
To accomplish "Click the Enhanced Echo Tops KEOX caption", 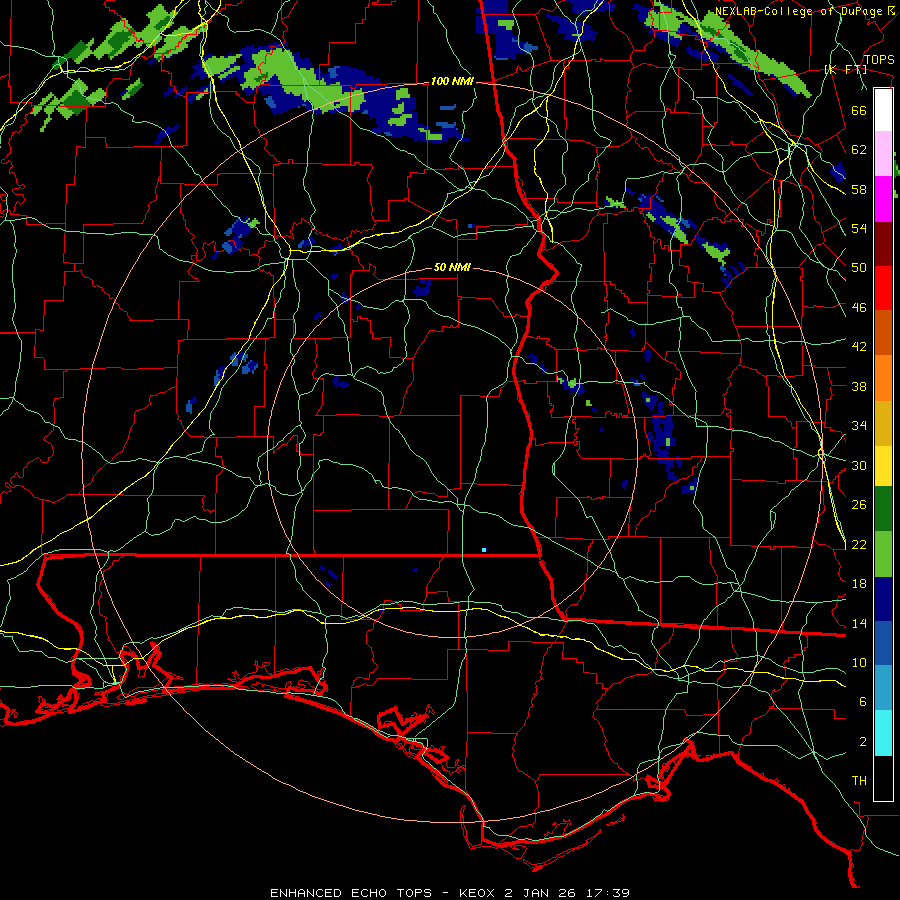I will tap(450, 893).
